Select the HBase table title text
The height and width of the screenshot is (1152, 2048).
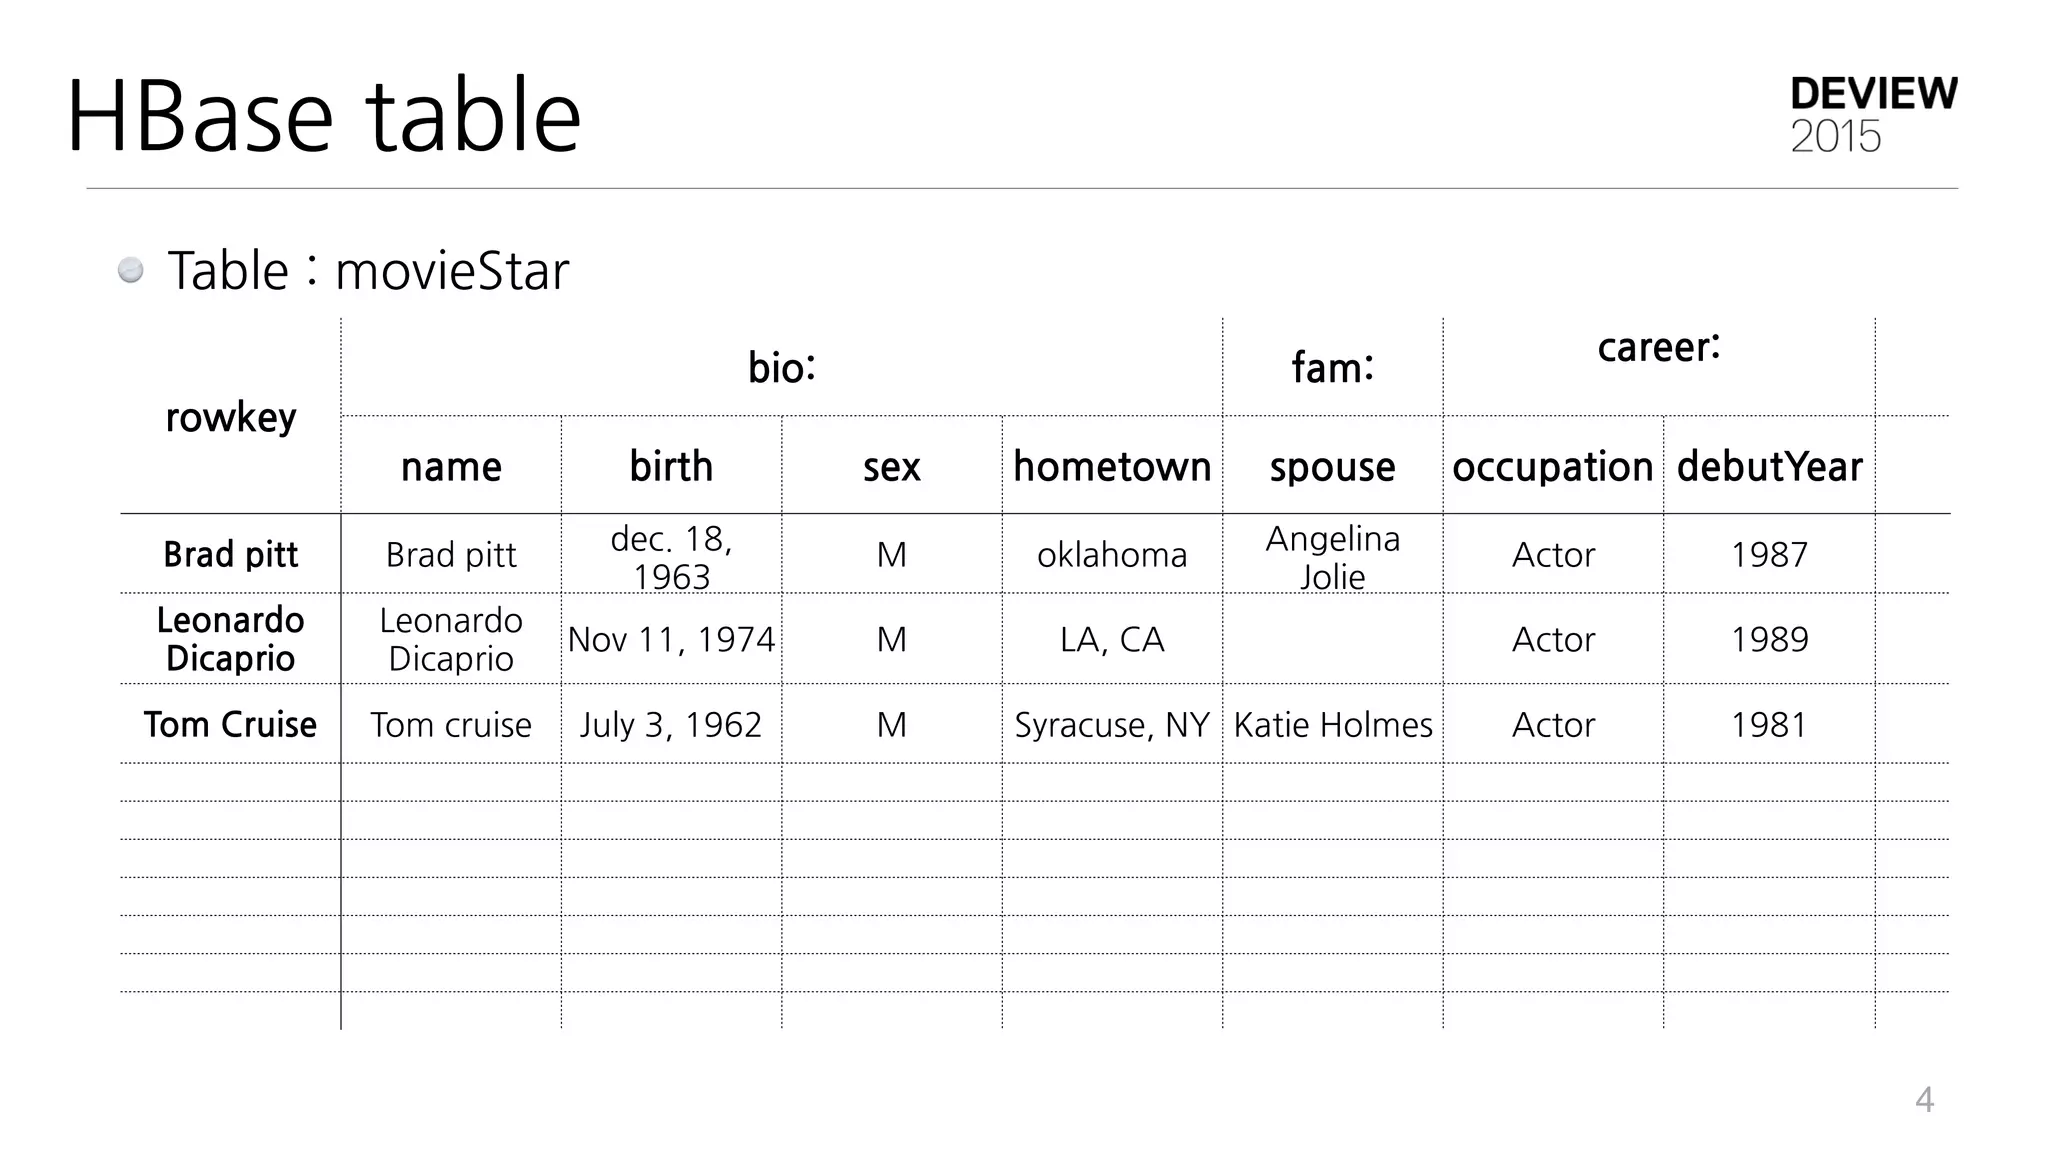(324, 116)
